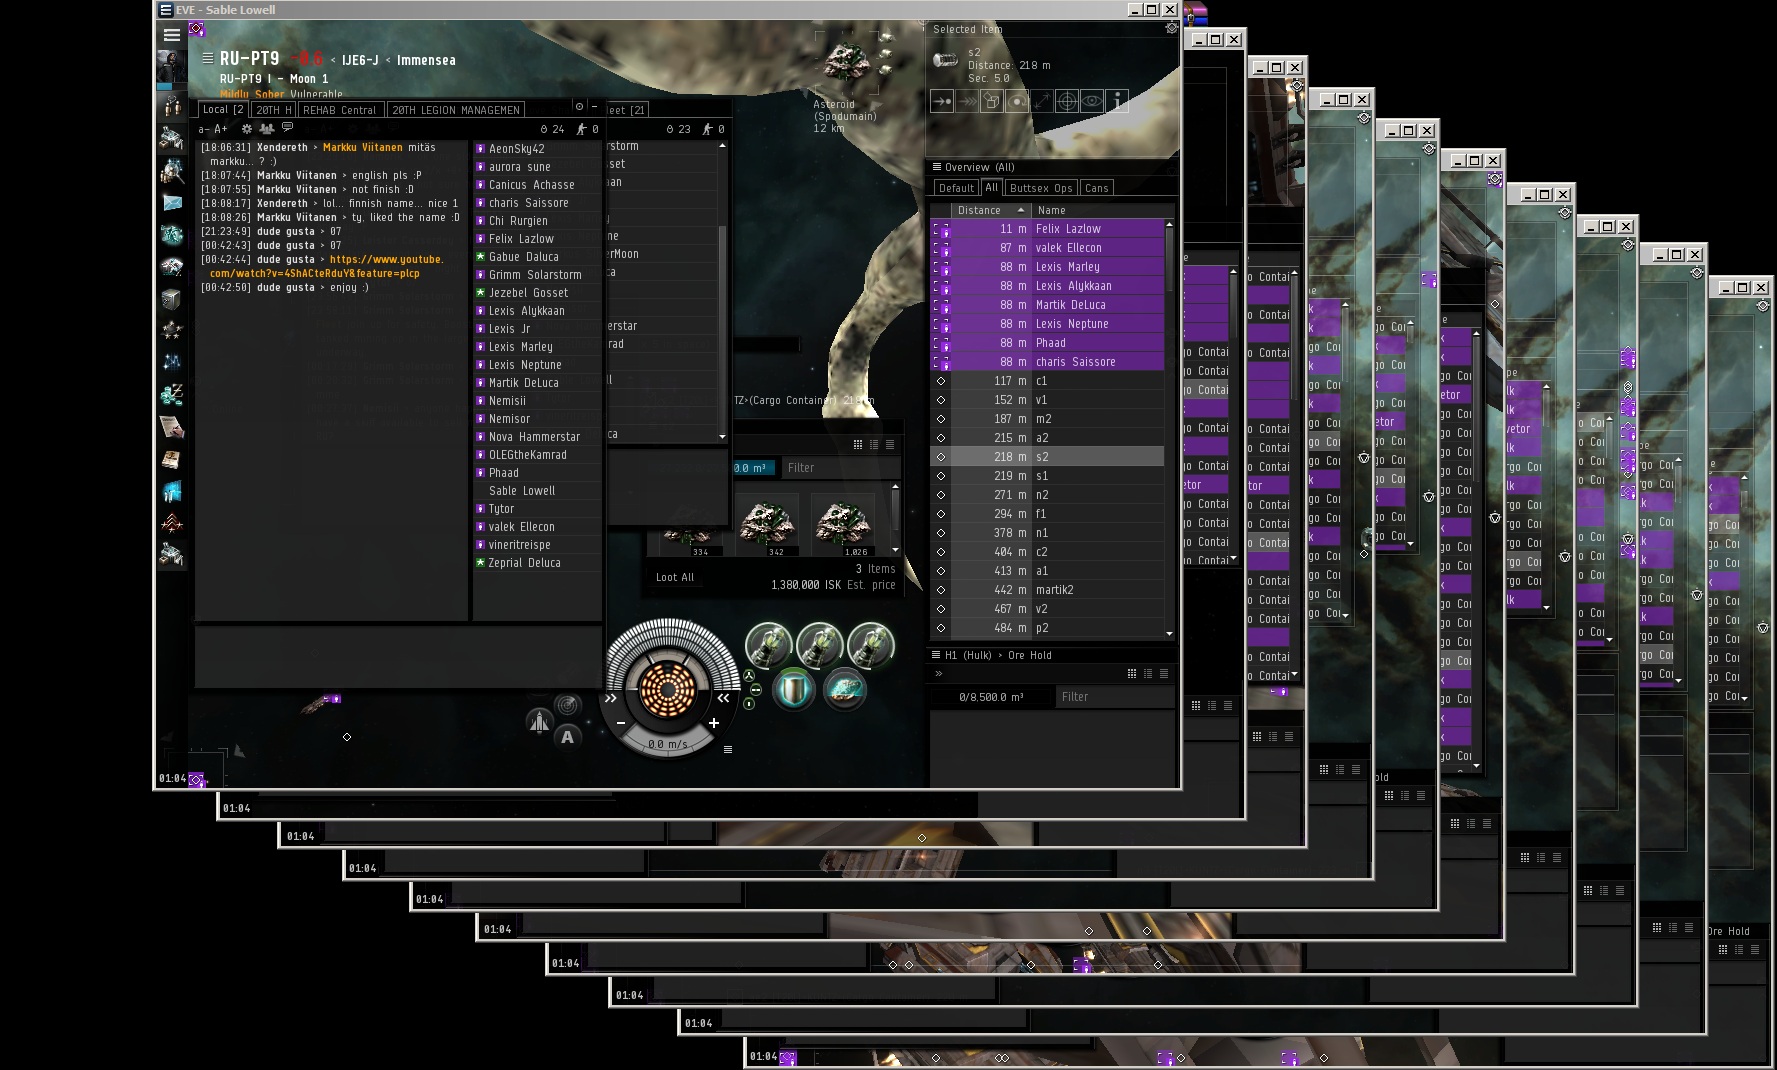Activate the leftmost strip miner module
This screenshot has width=1777, height=1070.
click(769, 645)
